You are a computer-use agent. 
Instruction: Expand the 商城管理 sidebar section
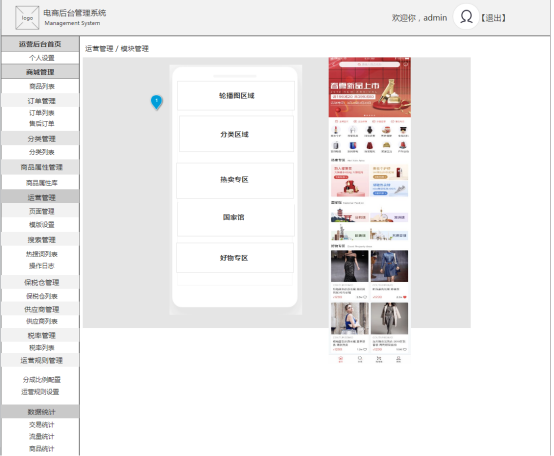coord(41,72)
